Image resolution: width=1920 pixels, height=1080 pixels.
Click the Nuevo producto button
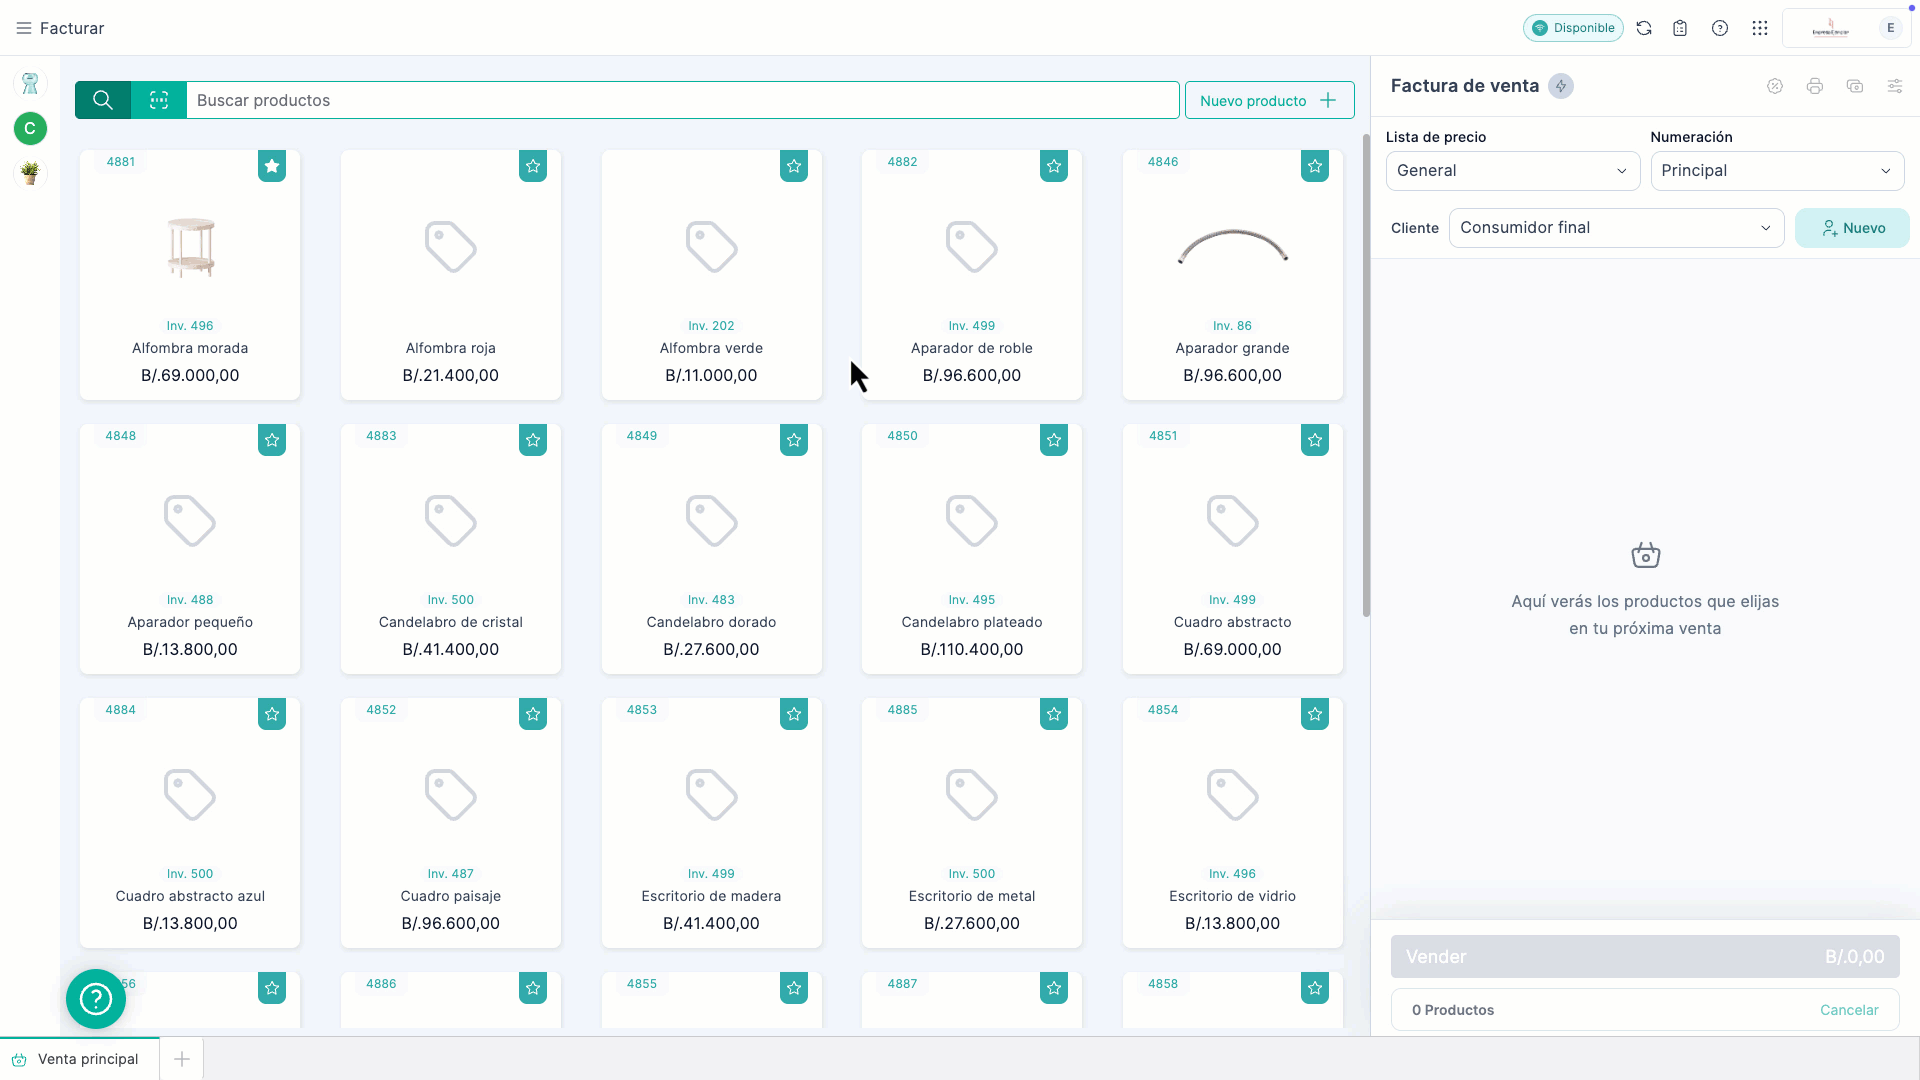[x=1268, y=100]
